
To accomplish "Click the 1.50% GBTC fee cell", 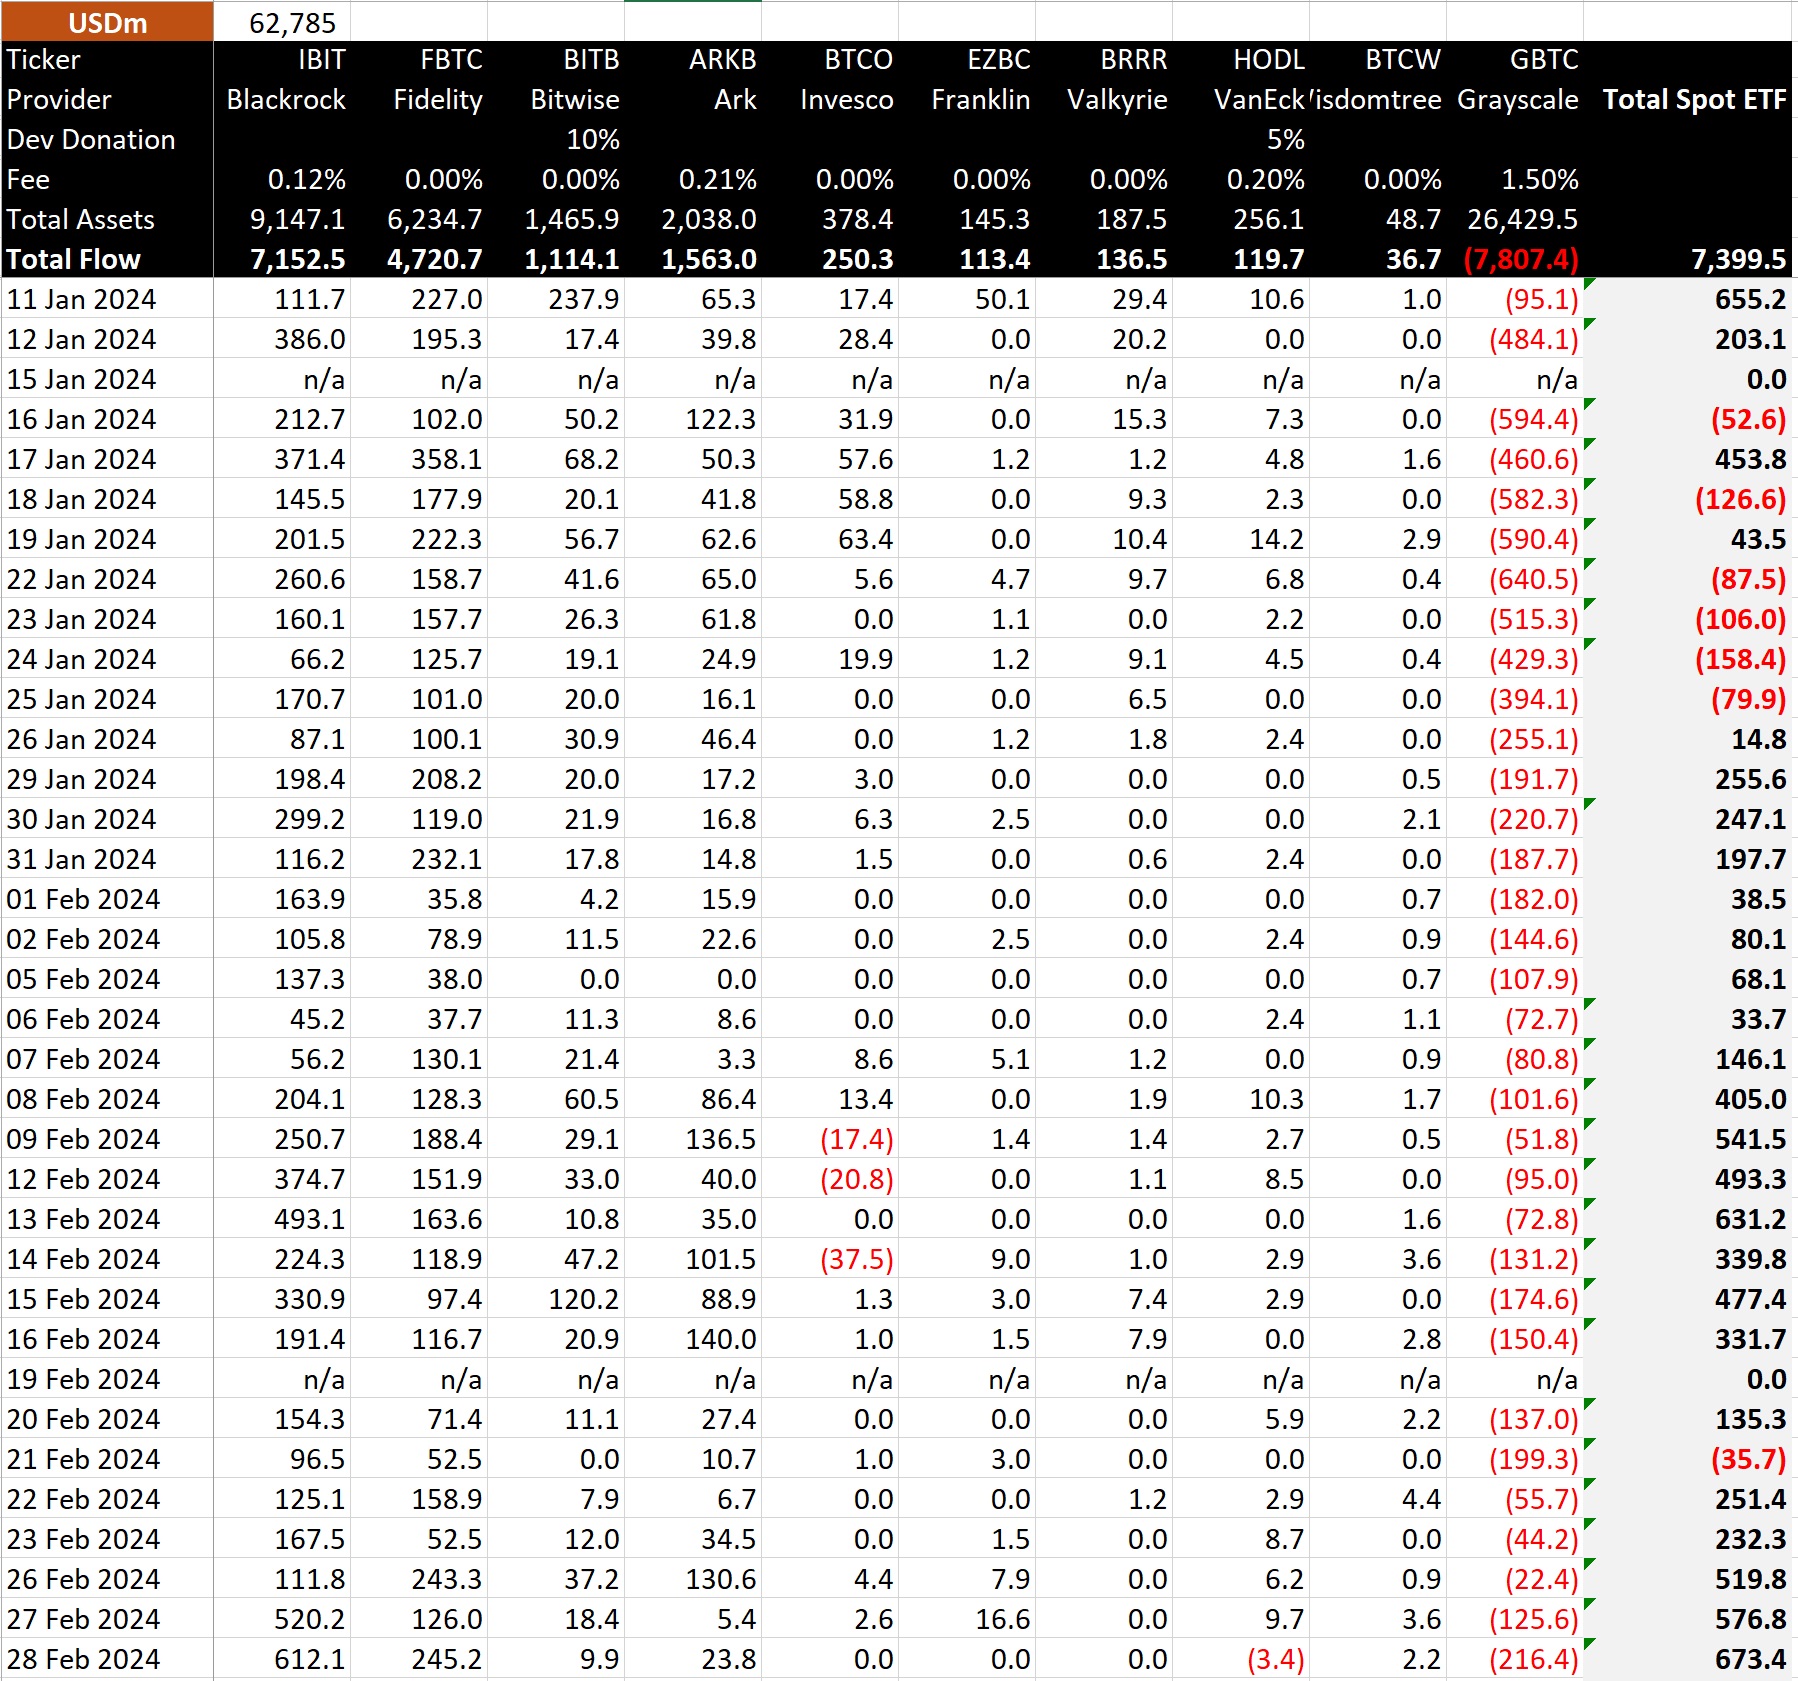I will coord(1541,180).
